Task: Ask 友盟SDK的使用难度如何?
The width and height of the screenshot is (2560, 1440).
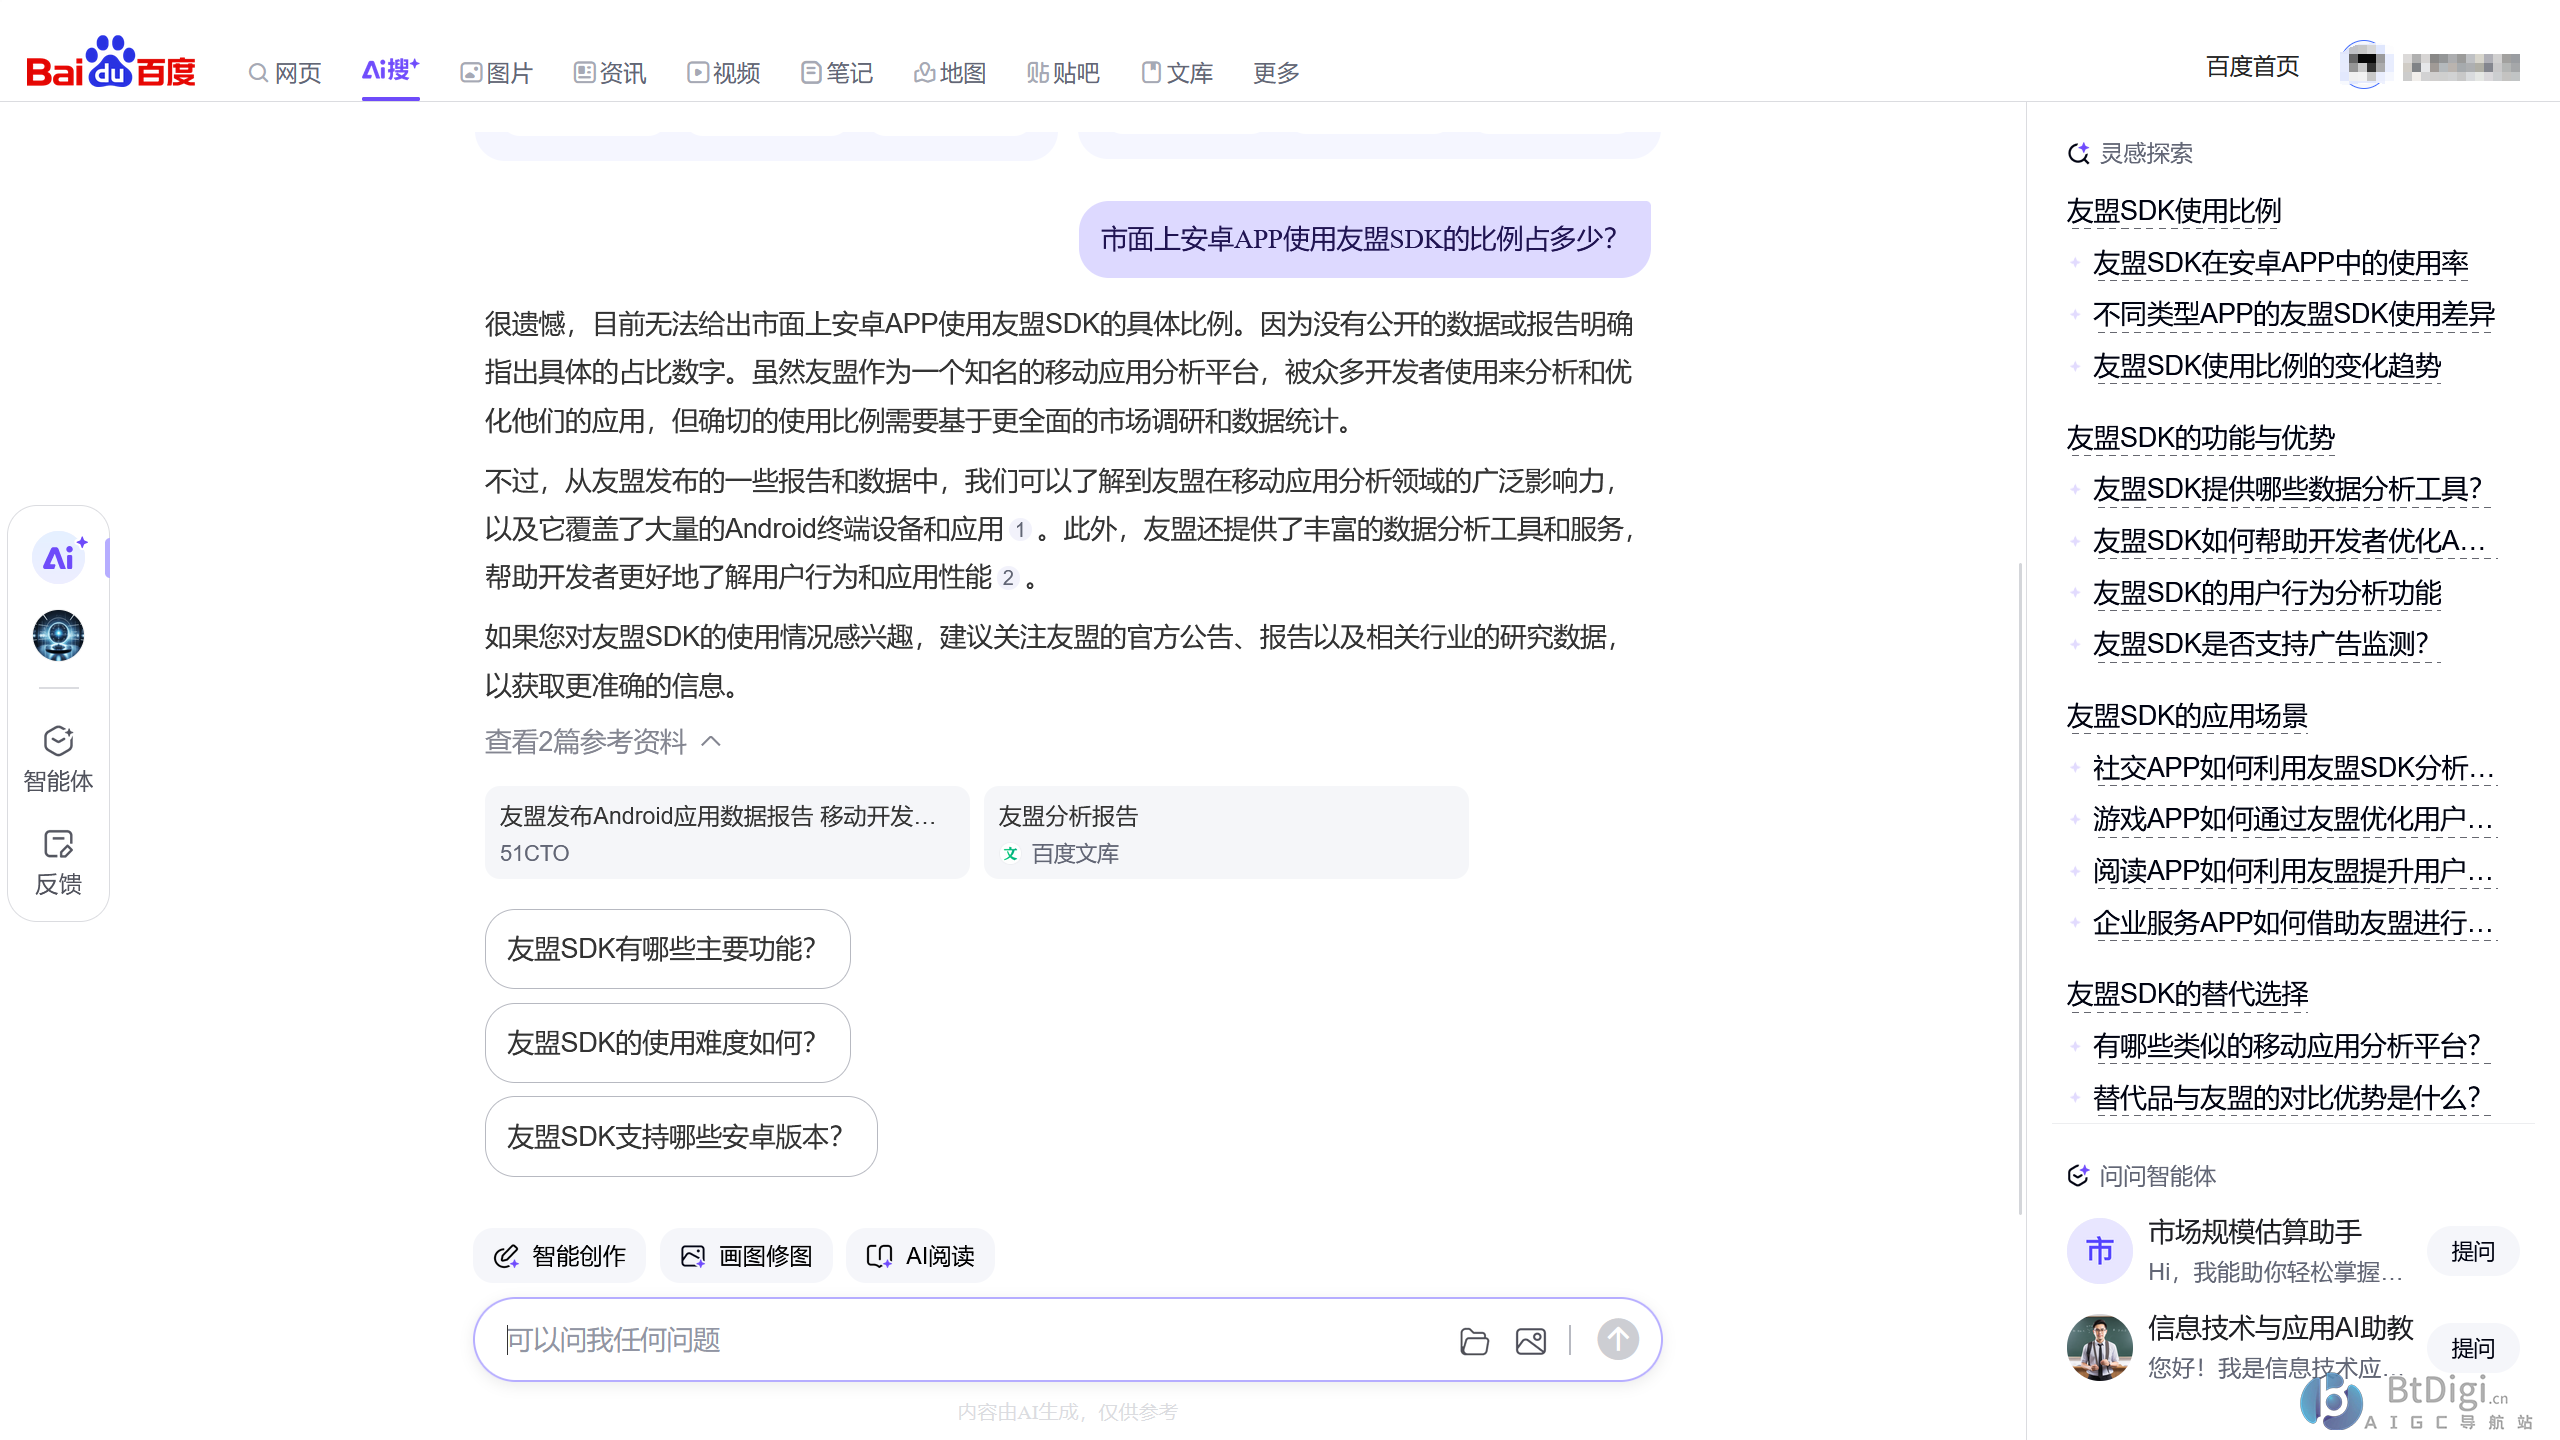Action: 667,1043
